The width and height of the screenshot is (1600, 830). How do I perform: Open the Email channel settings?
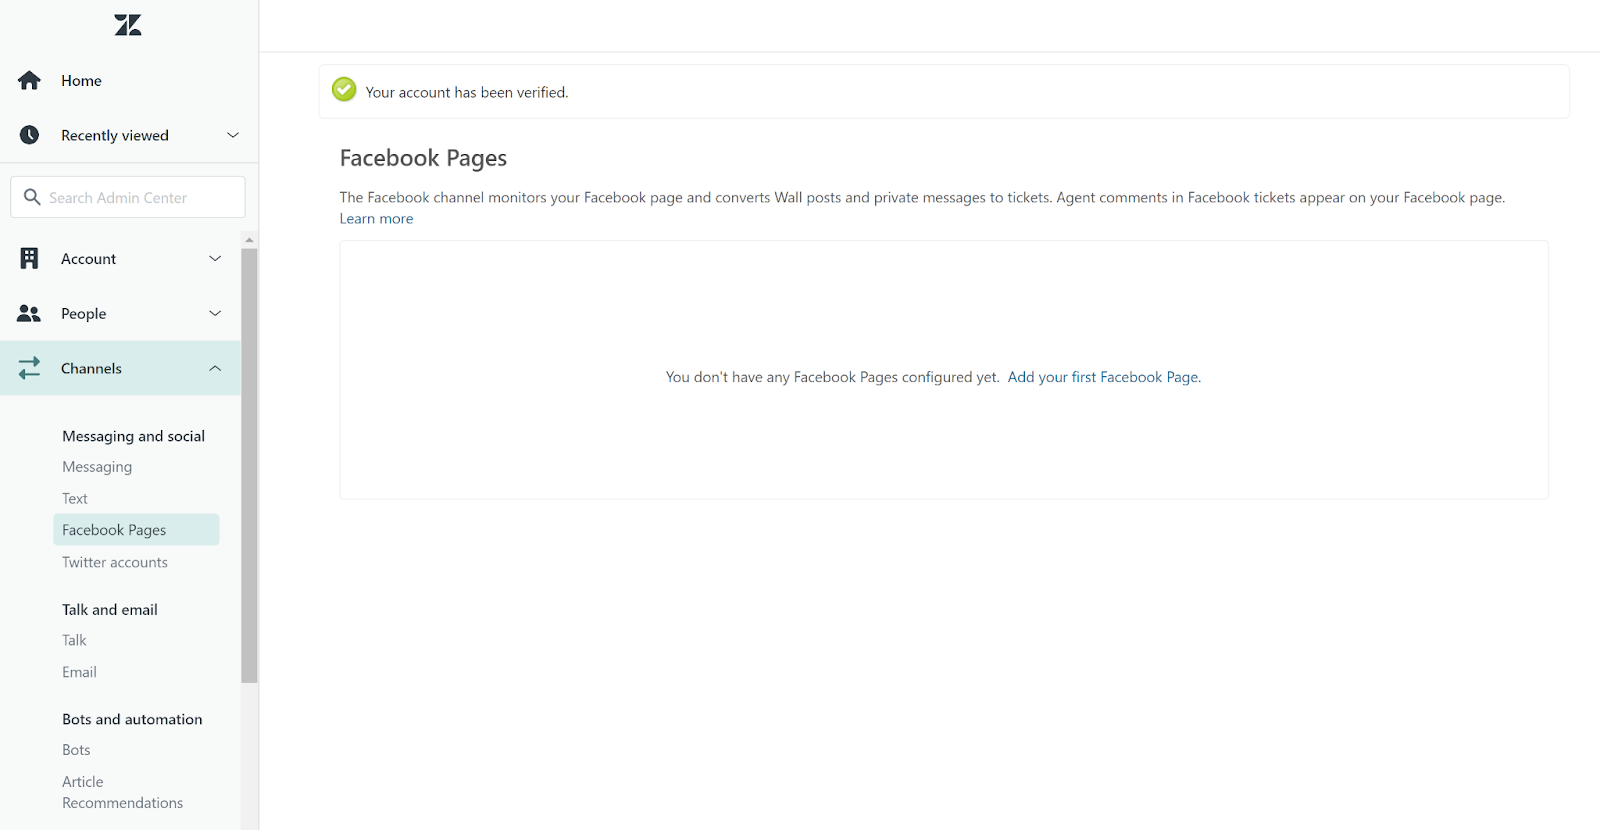coord(79,672)
